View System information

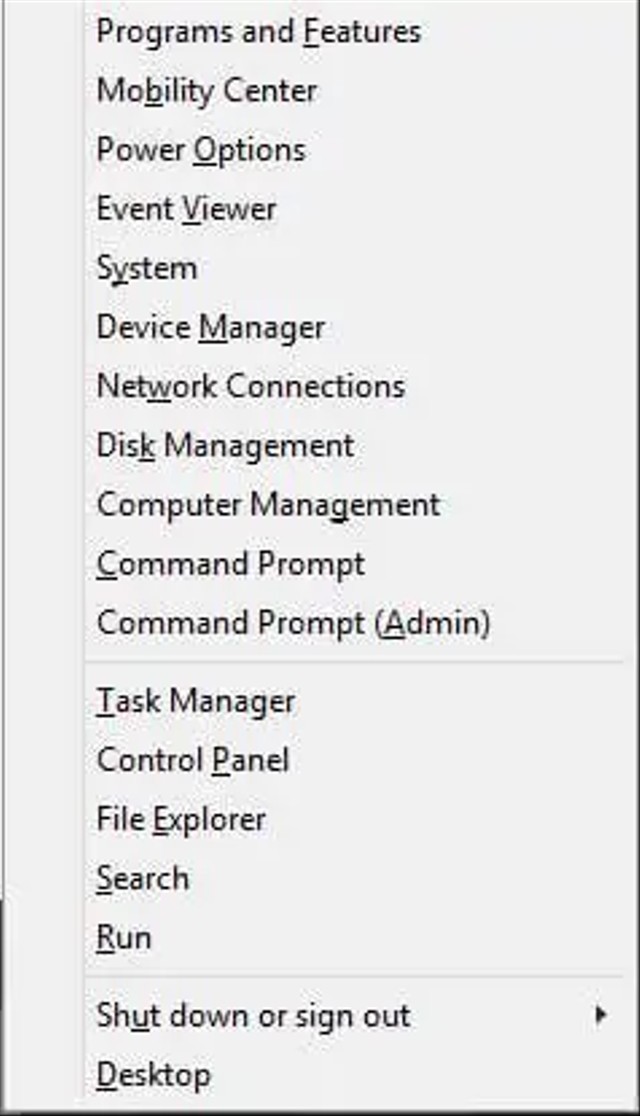coord(146,267)
